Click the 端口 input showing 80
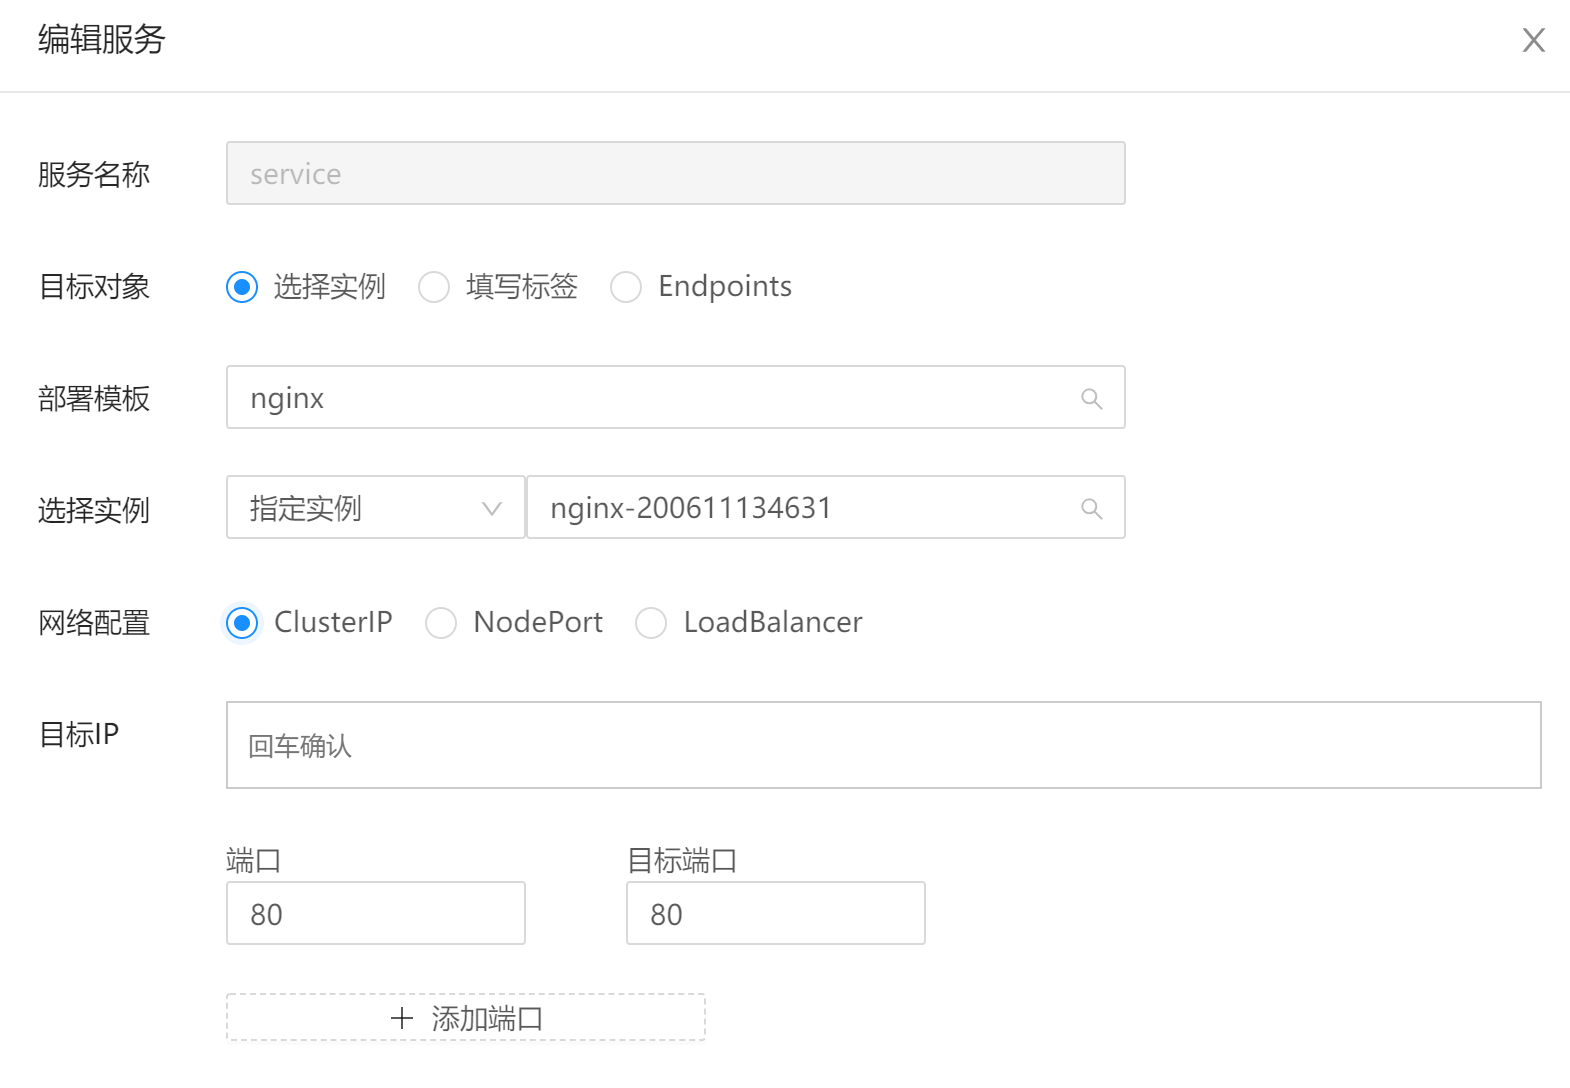1570x1088 pixels. pyautogui.click(x=376, y=914)
